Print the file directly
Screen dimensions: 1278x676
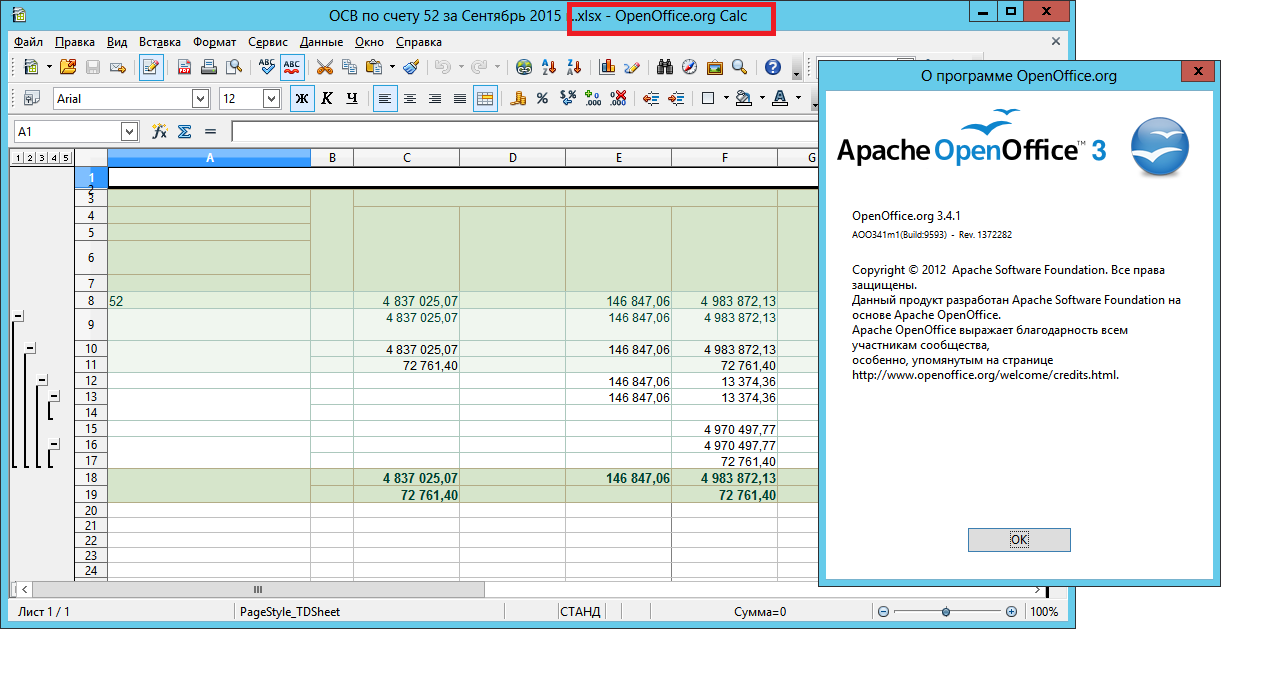[209, 67]
